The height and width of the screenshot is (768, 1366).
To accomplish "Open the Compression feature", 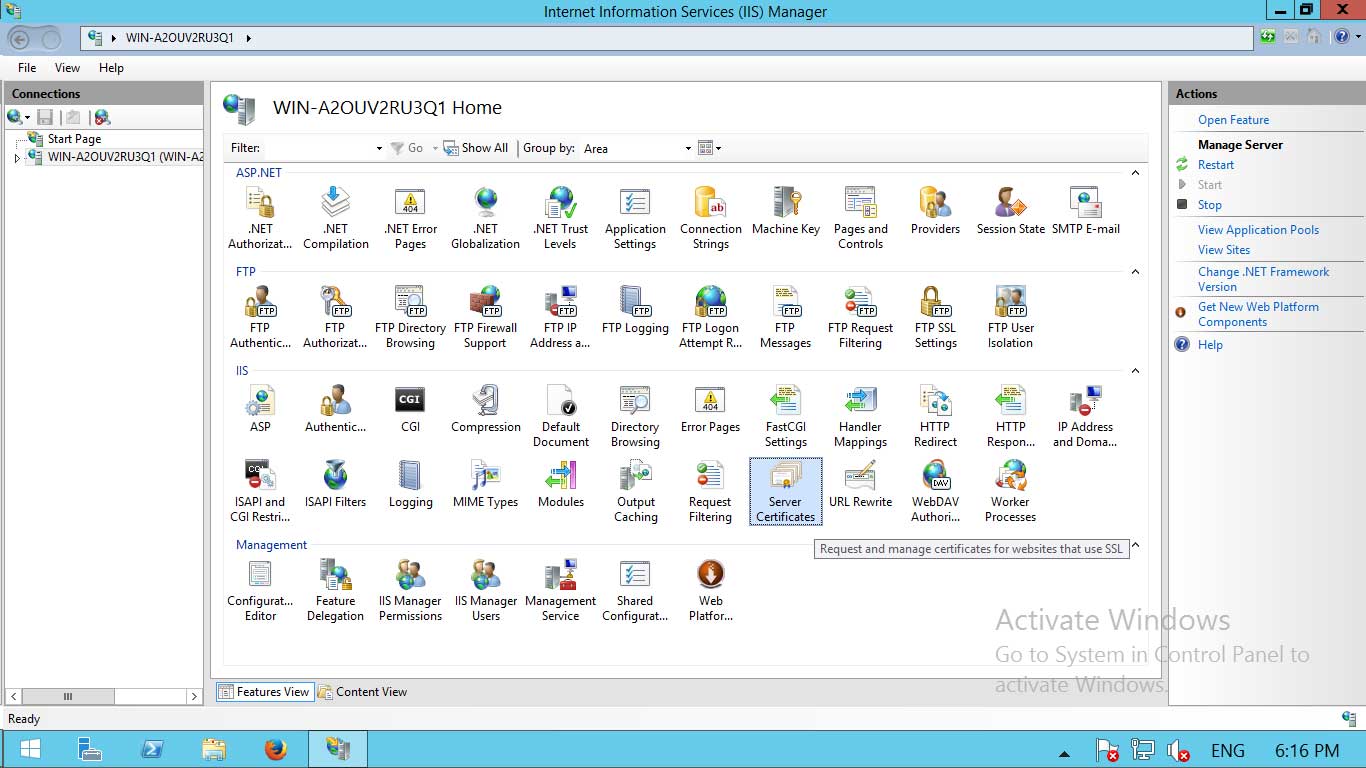I will point(485,409).
